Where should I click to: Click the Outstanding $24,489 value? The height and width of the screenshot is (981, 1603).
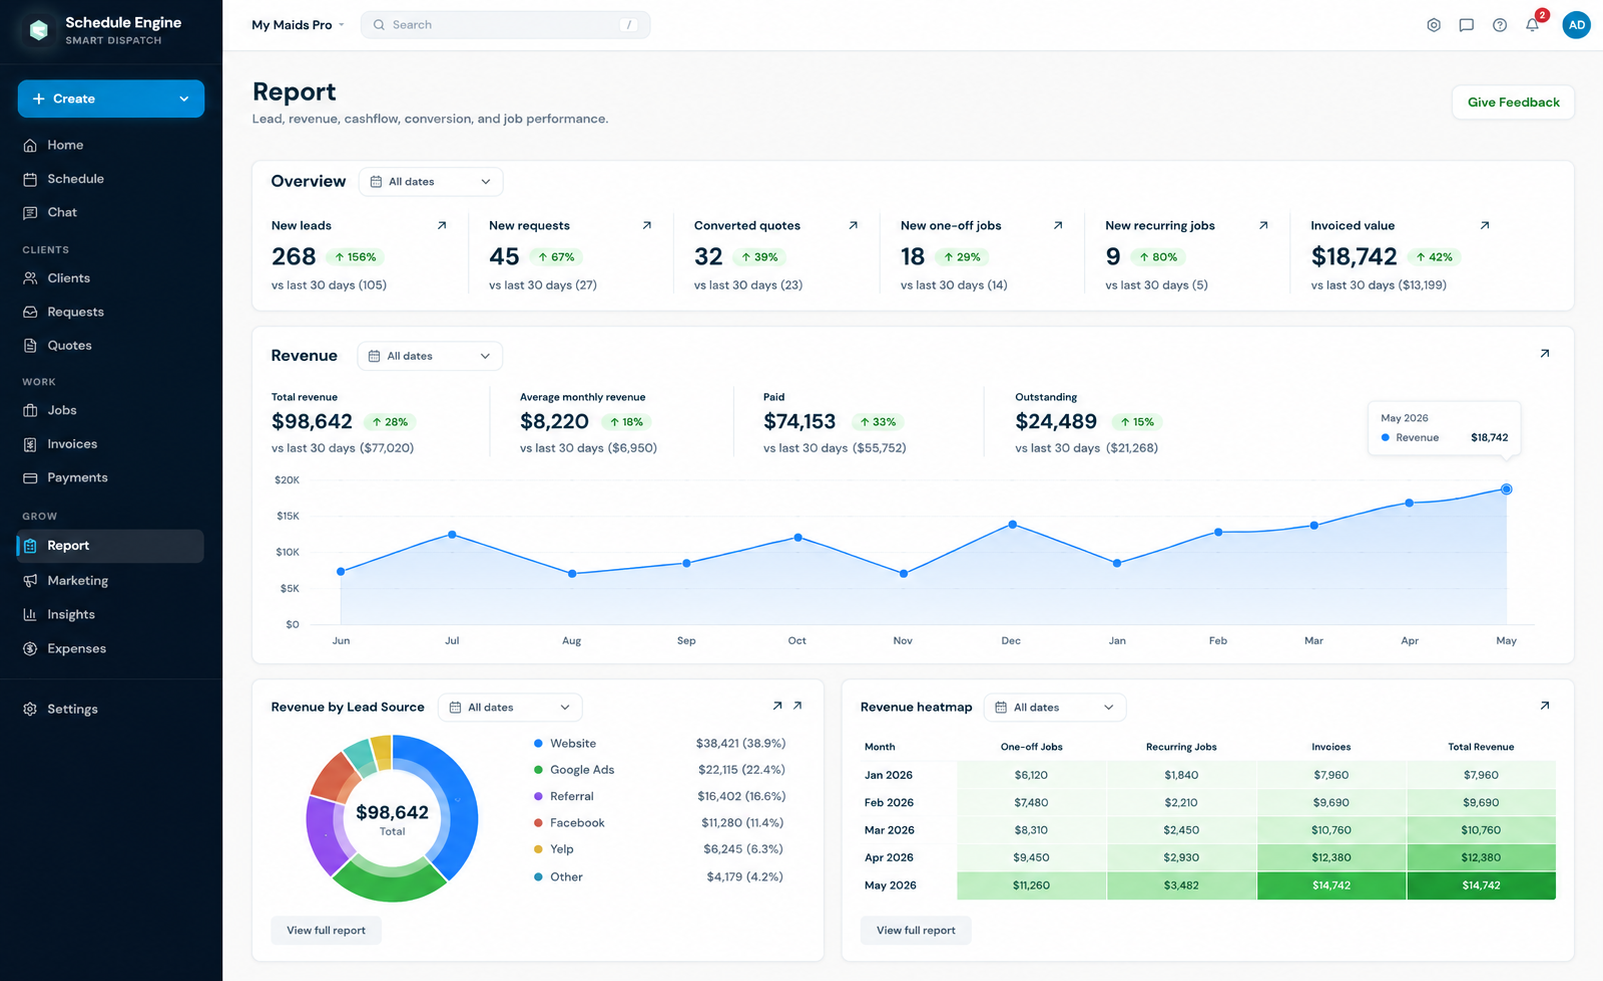tap(1056, 422)
